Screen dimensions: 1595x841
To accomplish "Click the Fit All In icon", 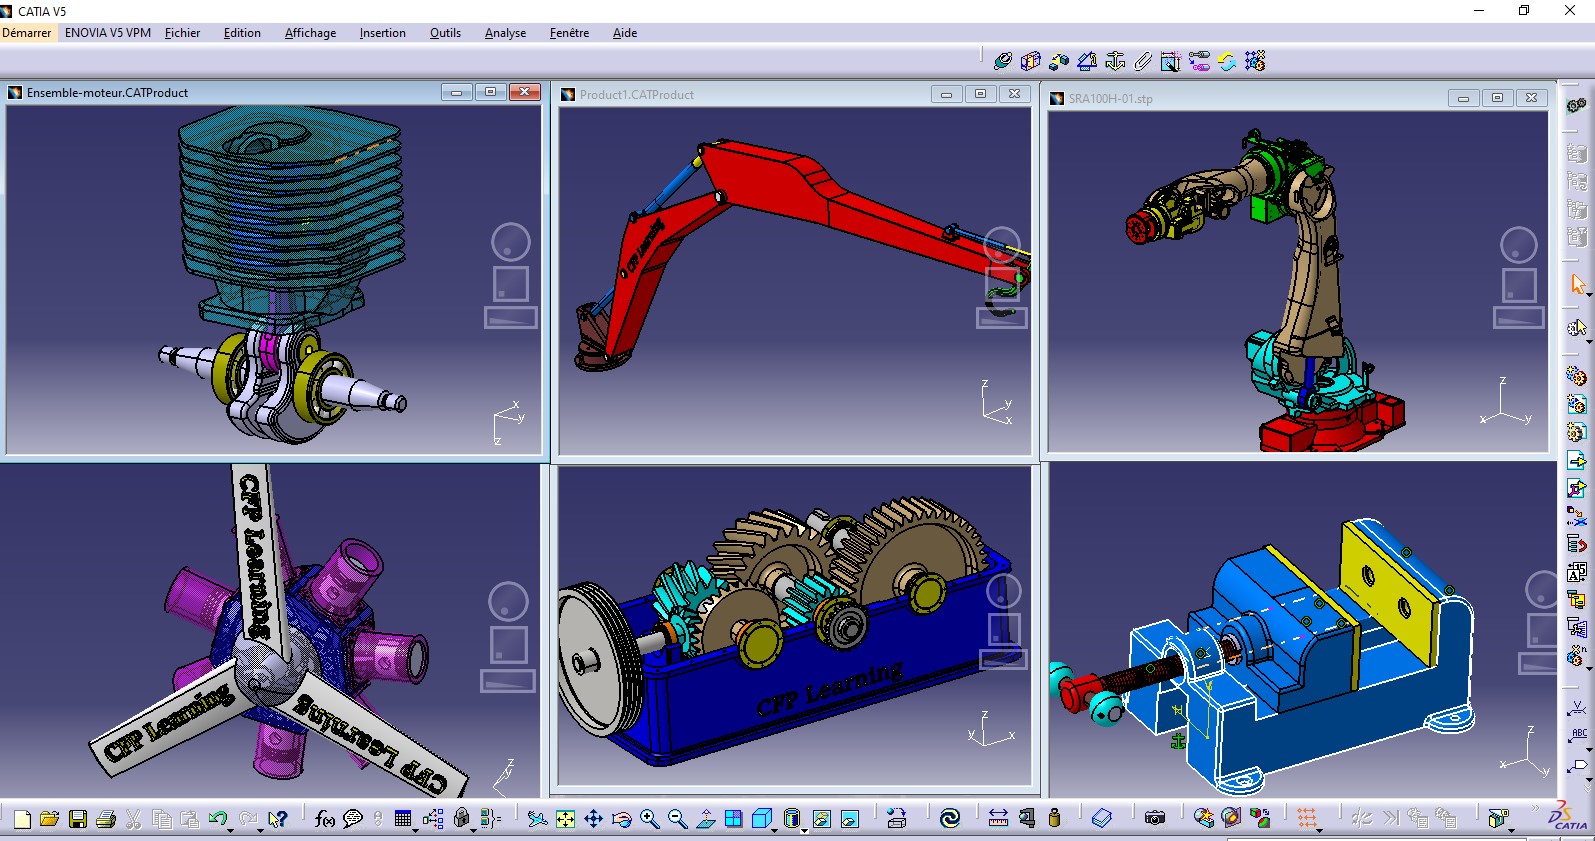I will 565,820.
